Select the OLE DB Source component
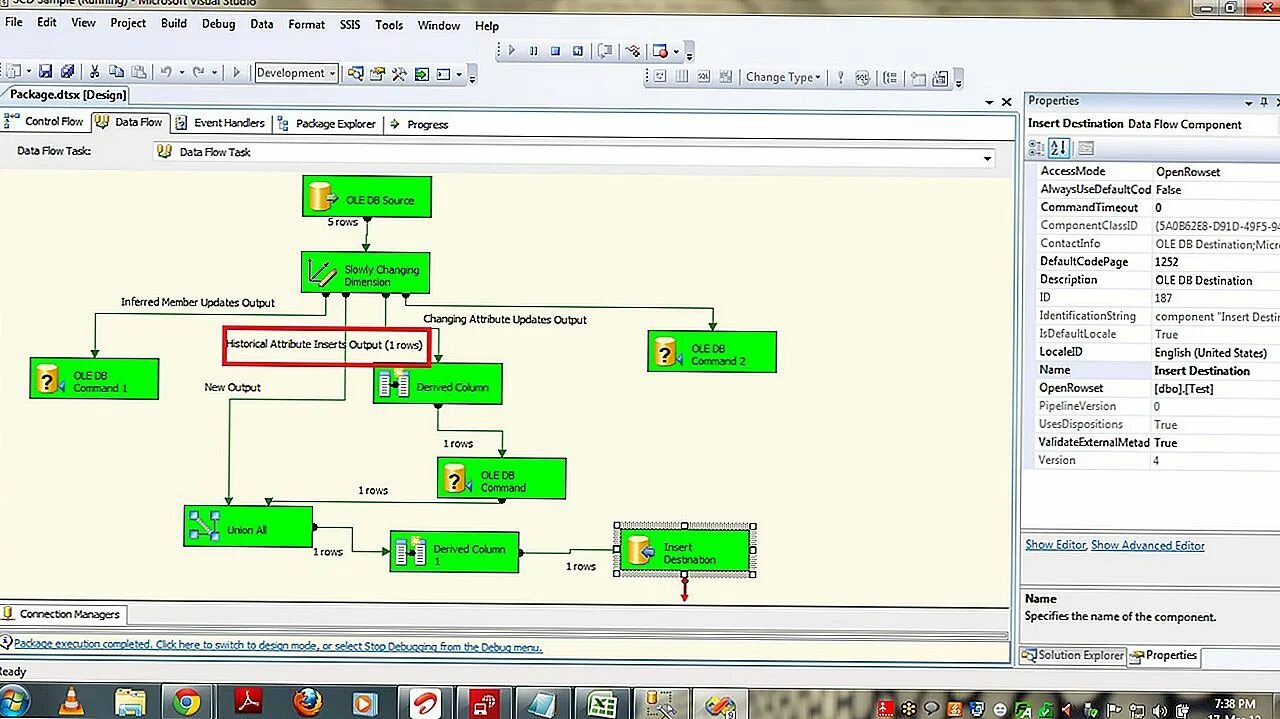Image resolution: width=1280 pixels, height=719 pixels. tap(367, 196)
